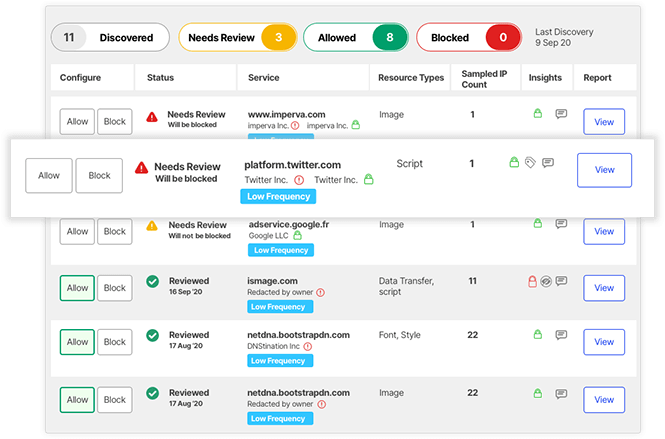Filter list to Allowed services
The image size is (665, 439).
pos(356,37)
